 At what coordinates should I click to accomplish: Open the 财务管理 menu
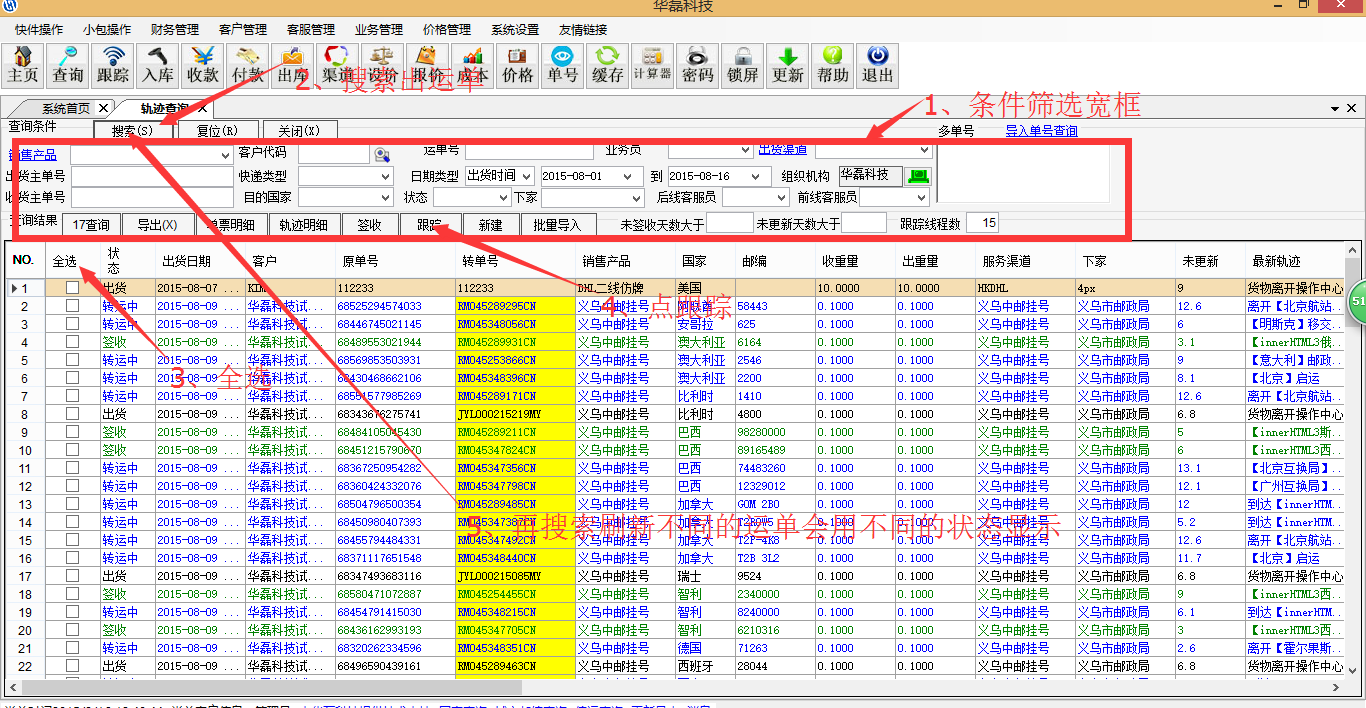175,30
